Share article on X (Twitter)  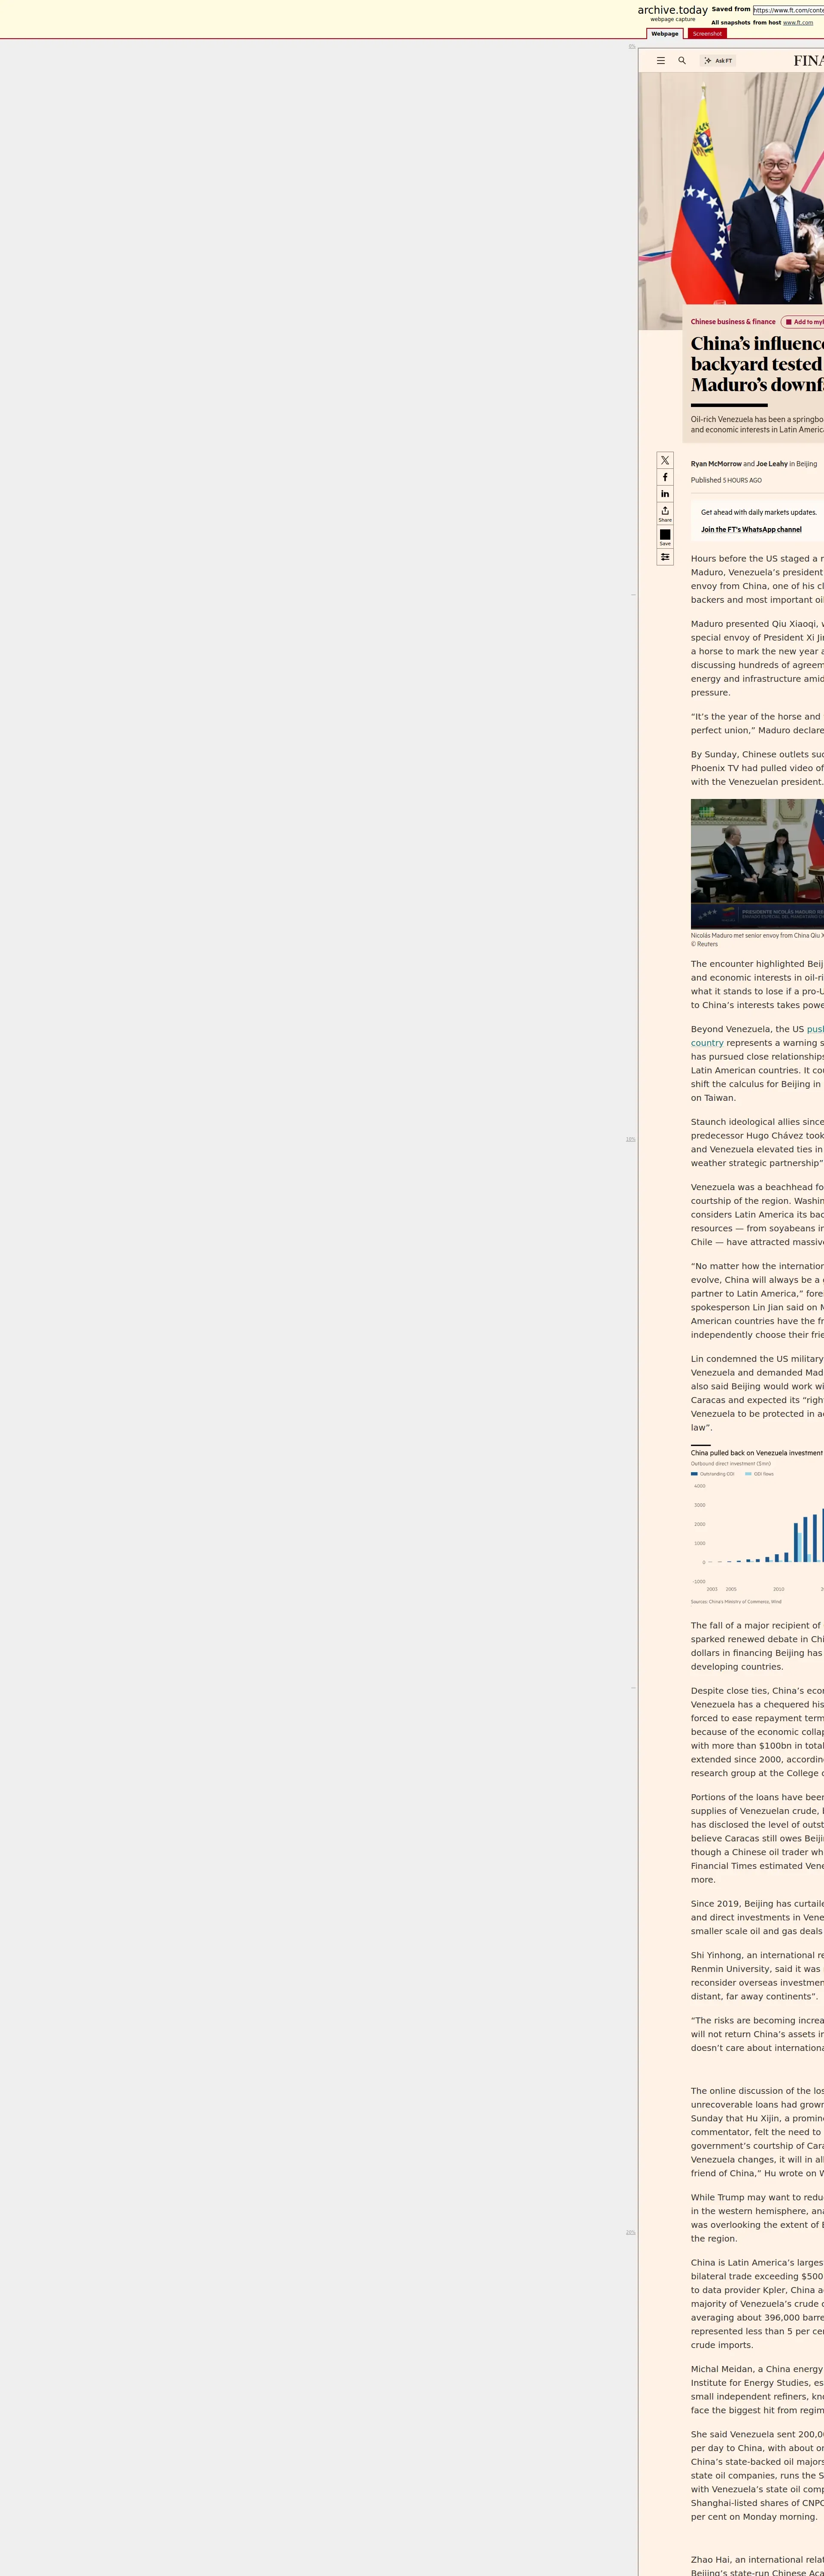[x=665, y=460]
